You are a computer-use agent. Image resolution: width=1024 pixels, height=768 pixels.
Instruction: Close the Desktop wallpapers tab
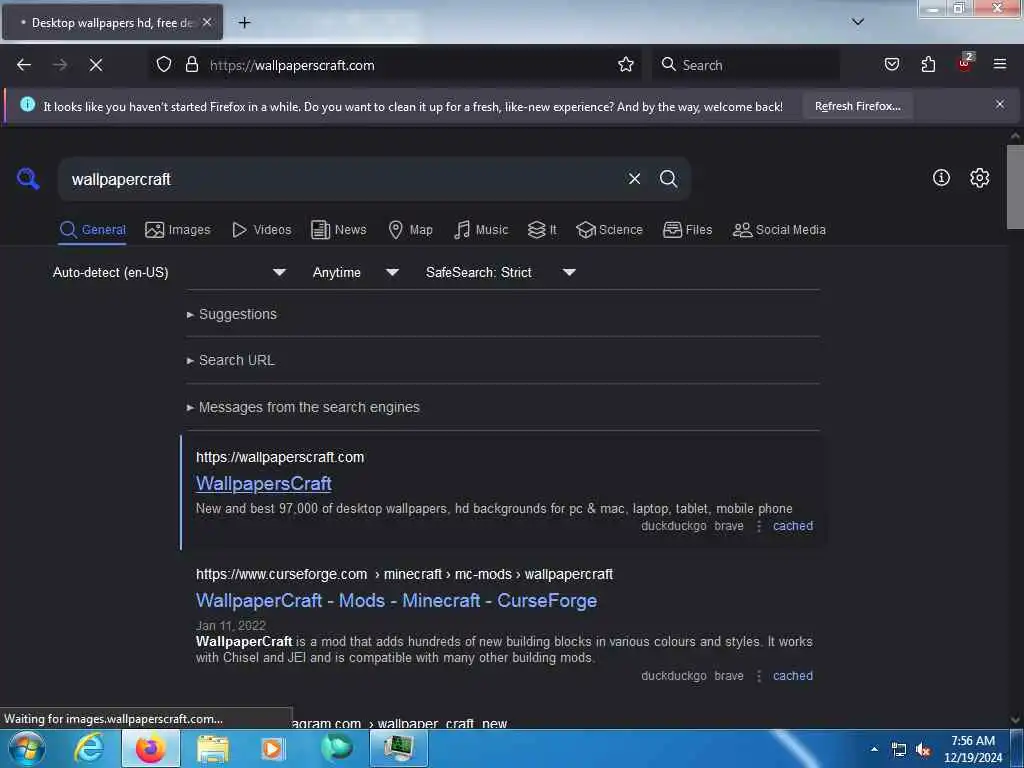tap(207, 22)
